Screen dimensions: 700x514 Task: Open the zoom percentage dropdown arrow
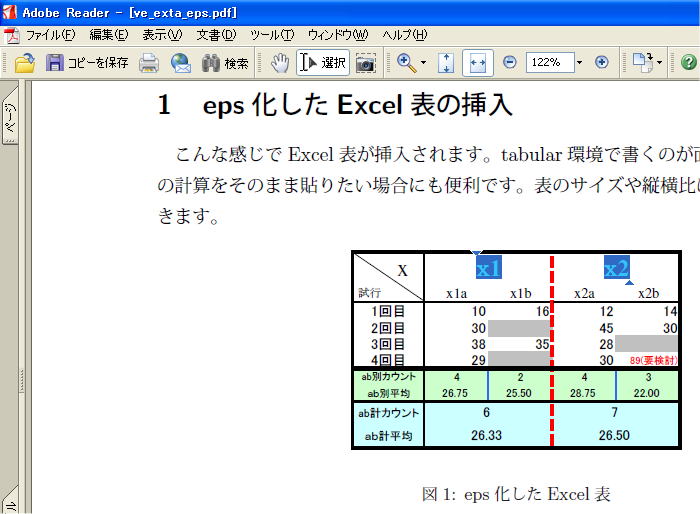[x=579, y=62]
